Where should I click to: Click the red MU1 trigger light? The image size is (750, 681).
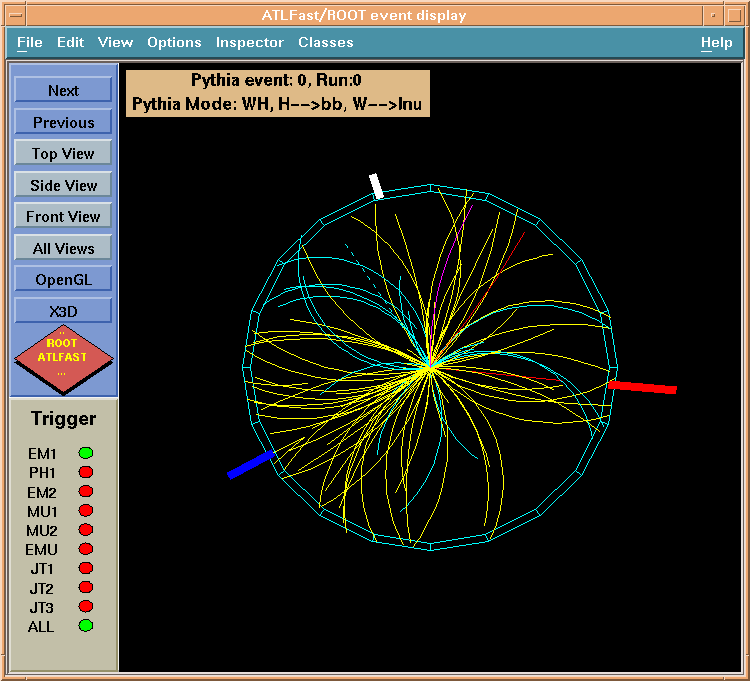[x=86, y=511]
